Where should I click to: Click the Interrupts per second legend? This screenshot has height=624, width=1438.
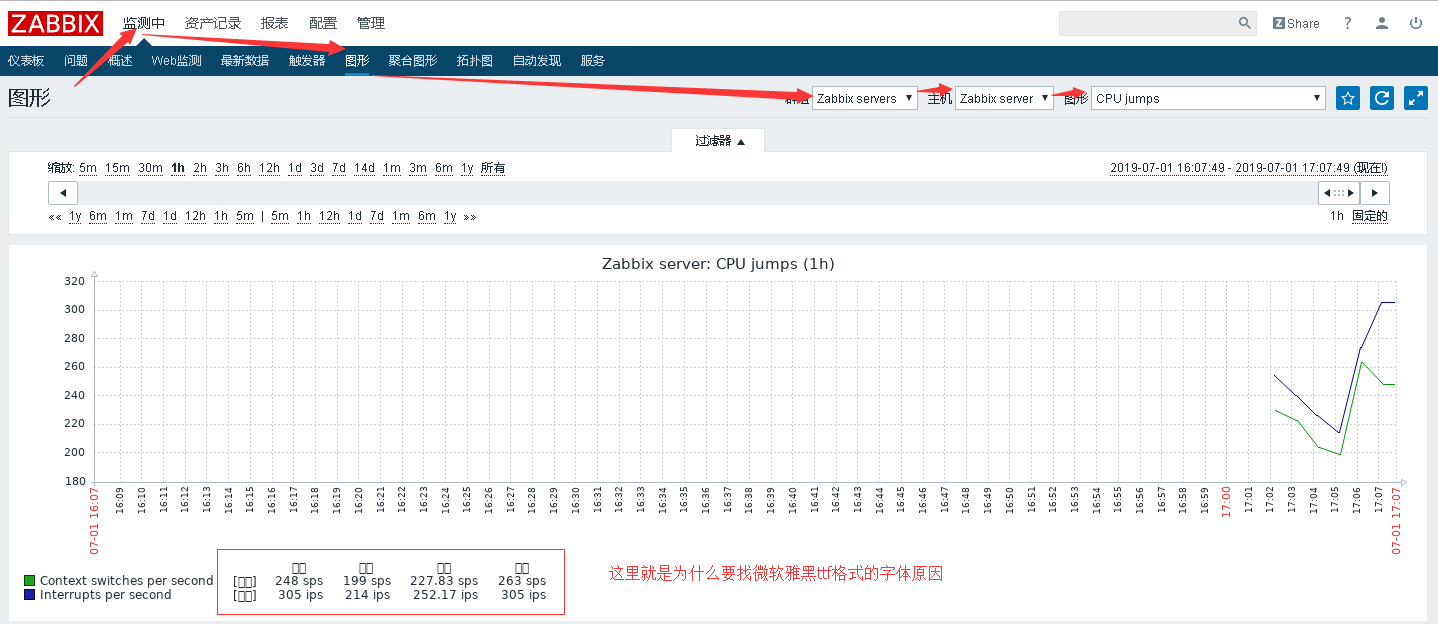point(106,595)
